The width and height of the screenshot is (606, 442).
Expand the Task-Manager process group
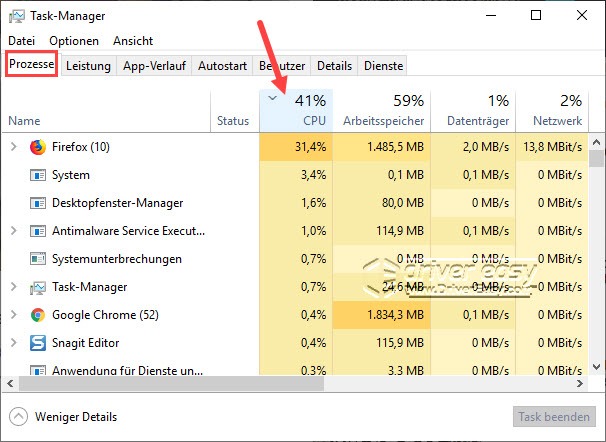(14, 287)
